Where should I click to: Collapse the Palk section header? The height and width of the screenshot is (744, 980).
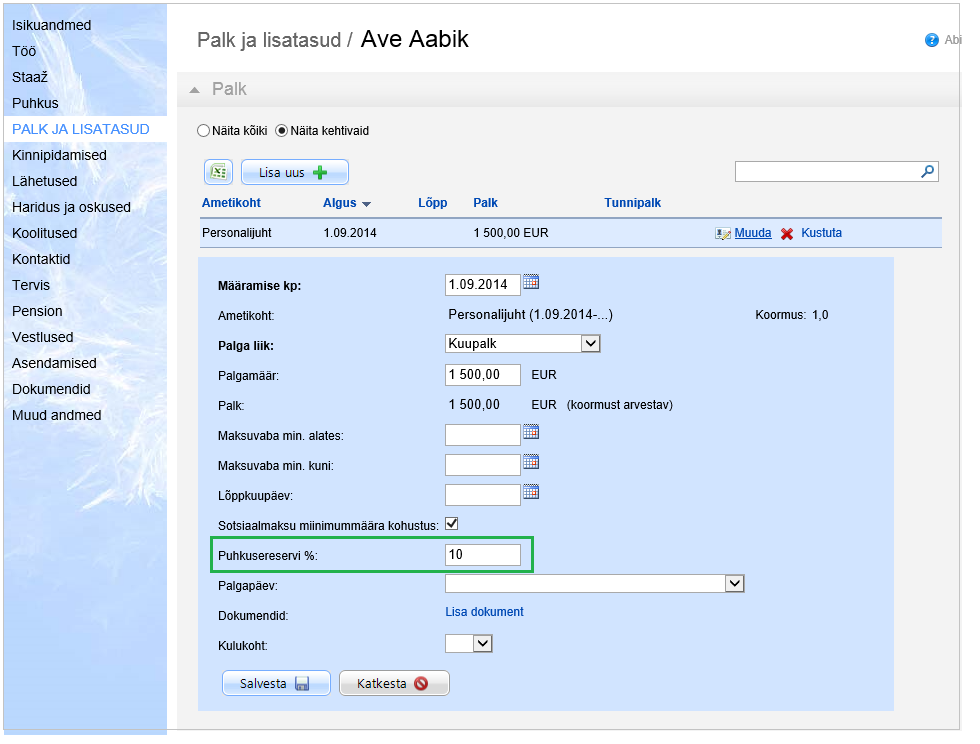tap(195, 89)
